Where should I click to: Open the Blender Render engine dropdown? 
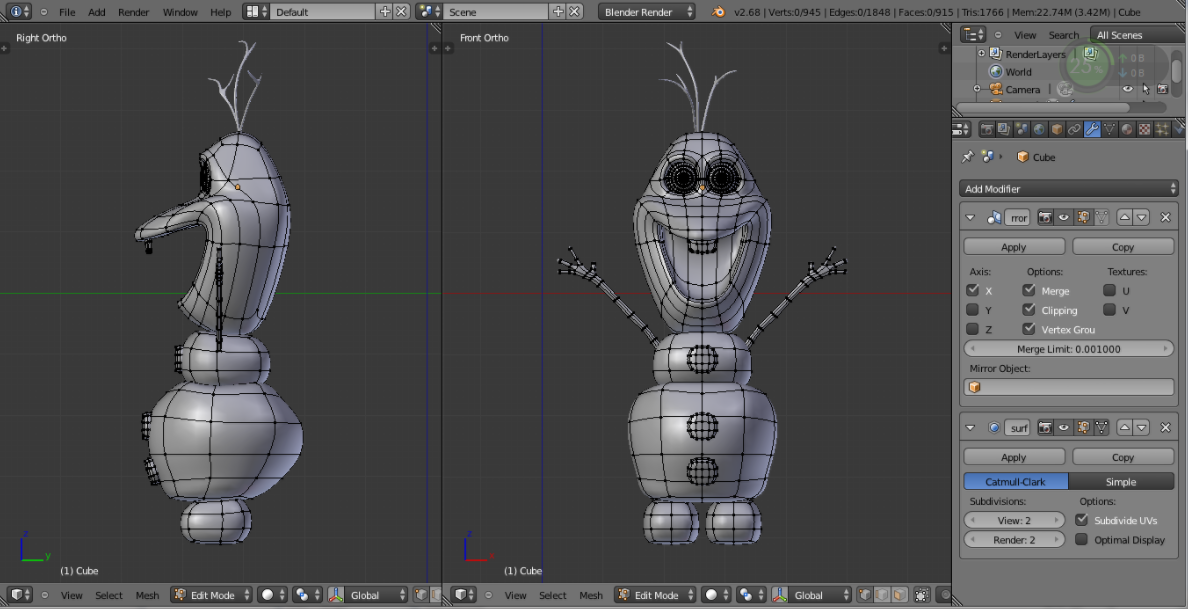coord(646,12)
